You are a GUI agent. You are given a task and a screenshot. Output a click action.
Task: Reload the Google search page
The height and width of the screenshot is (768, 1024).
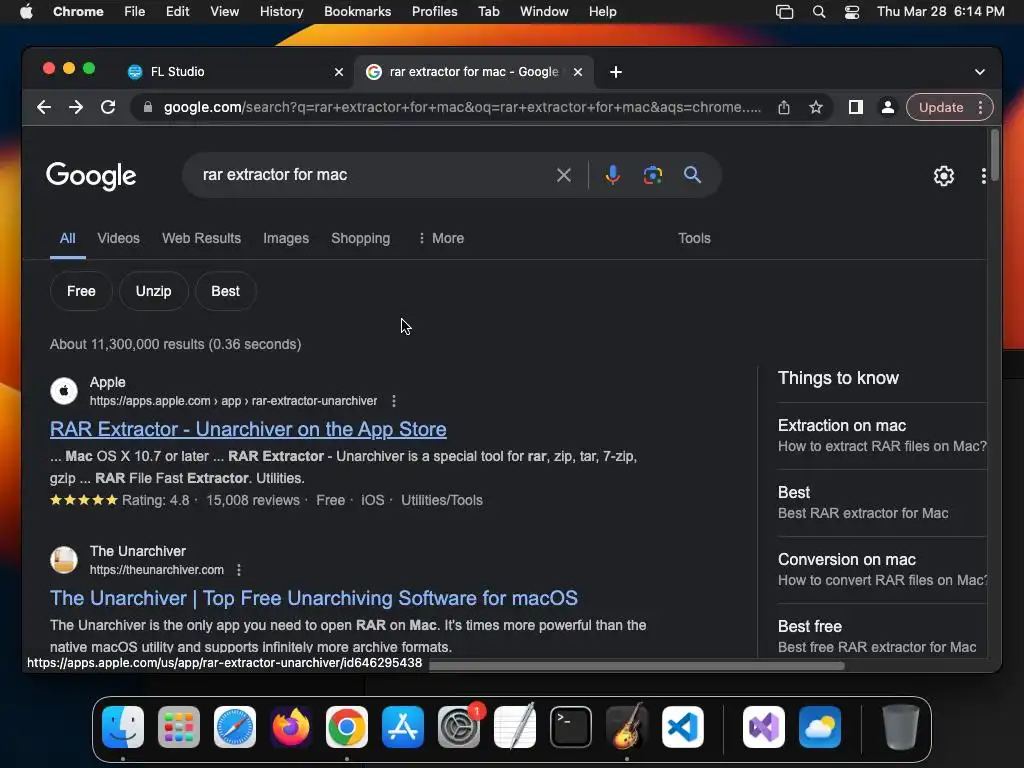tap(108, 107)
